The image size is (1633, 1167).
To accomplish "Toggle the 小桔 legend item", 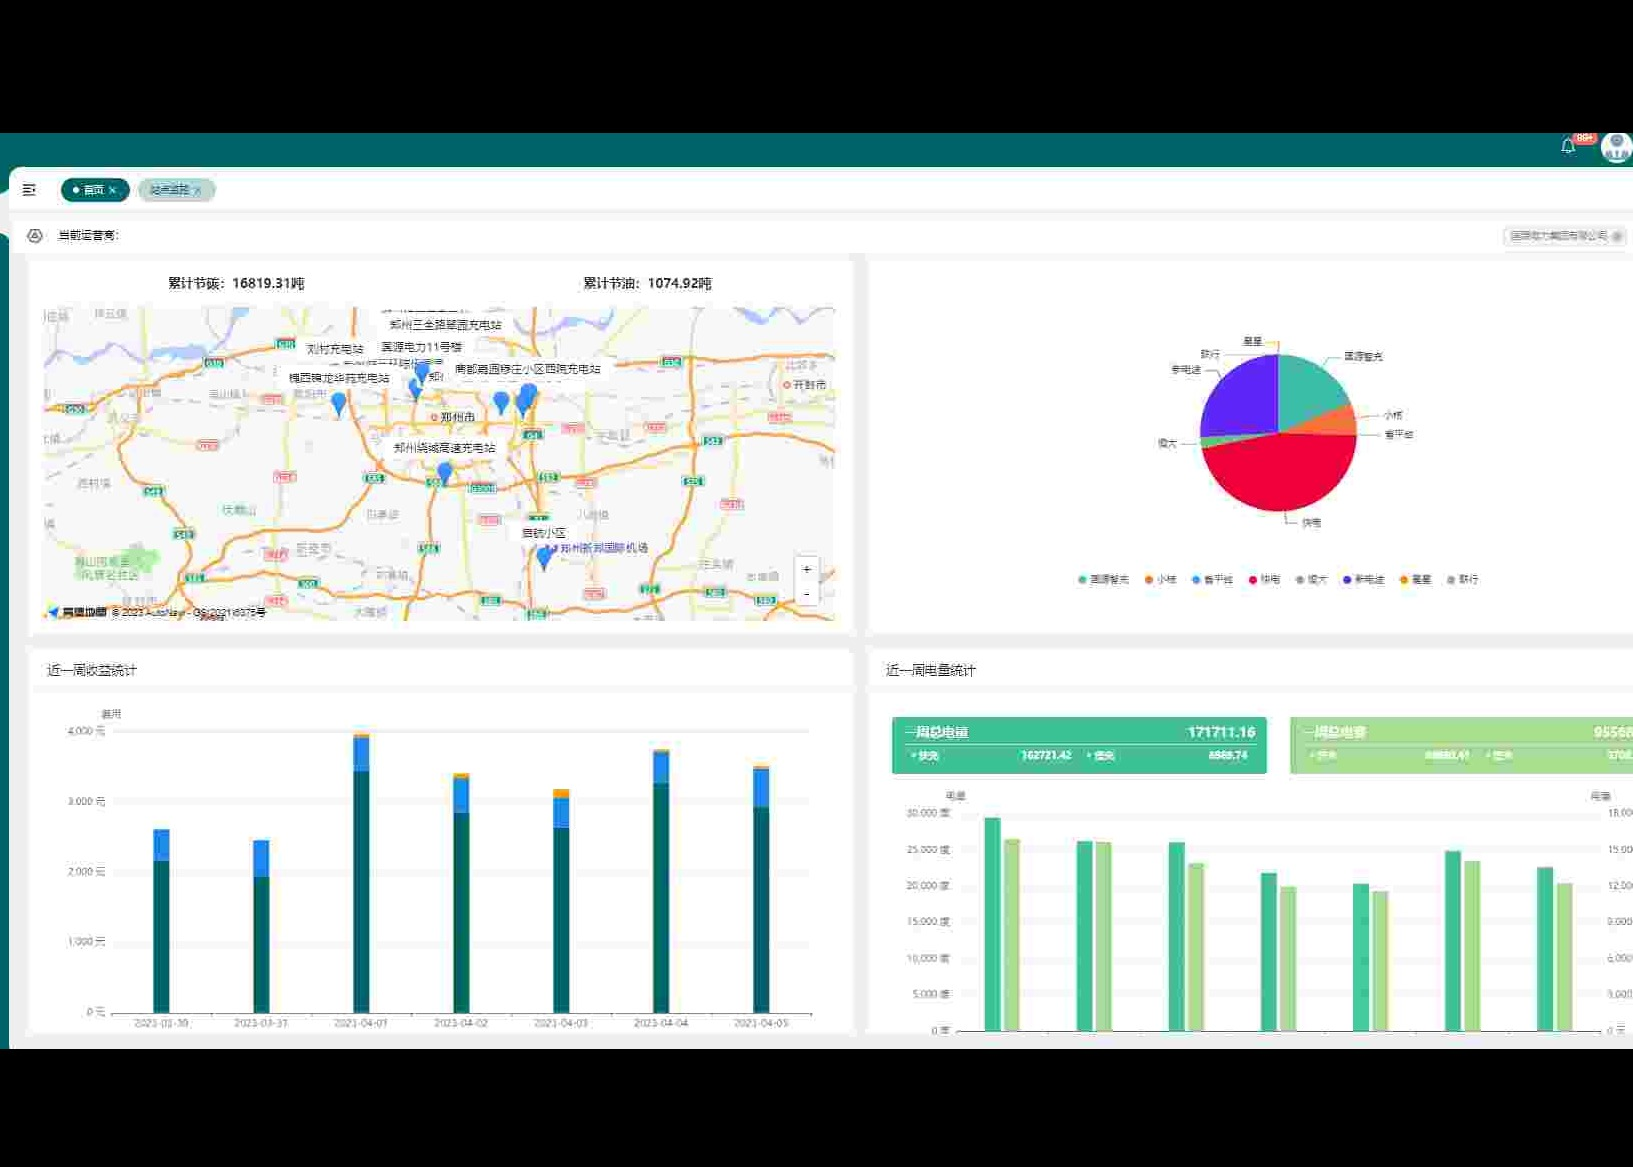I will [x=1160, y=579].
